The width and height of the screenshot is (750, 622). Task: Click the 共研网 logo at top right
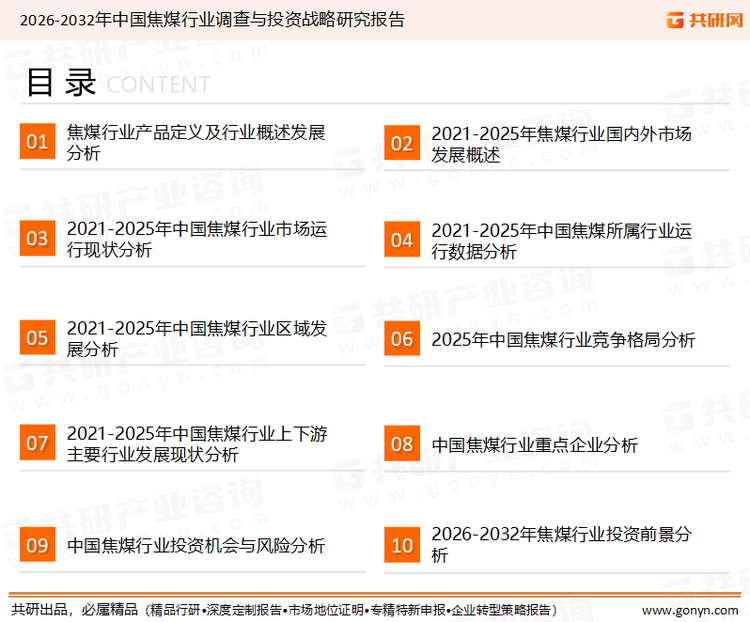point(705,20)
